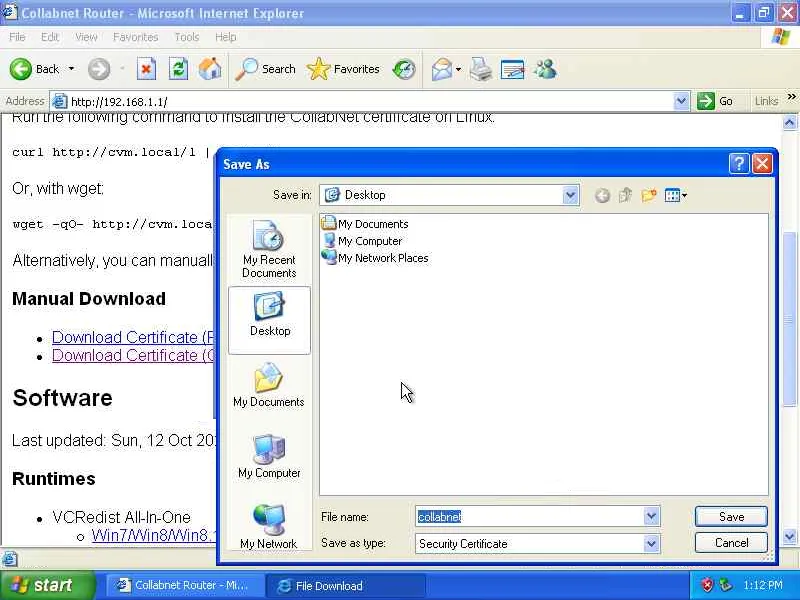Click the Cancel button
The image size is (800, 600).
click(731, 543)
